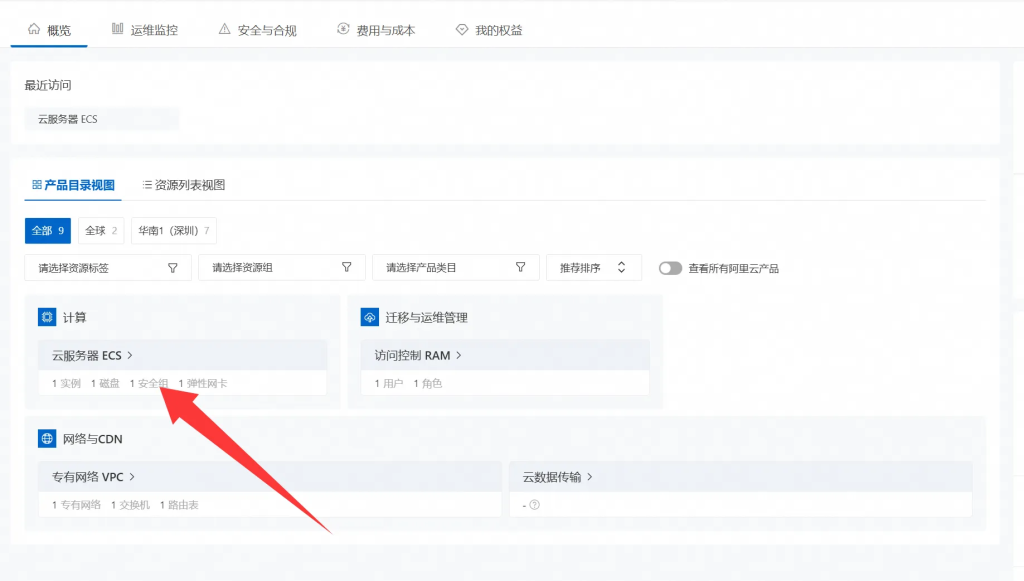Open recently visited 云服务器 ECS
The height and width of the screenshot is (581, 1024).
68,119
